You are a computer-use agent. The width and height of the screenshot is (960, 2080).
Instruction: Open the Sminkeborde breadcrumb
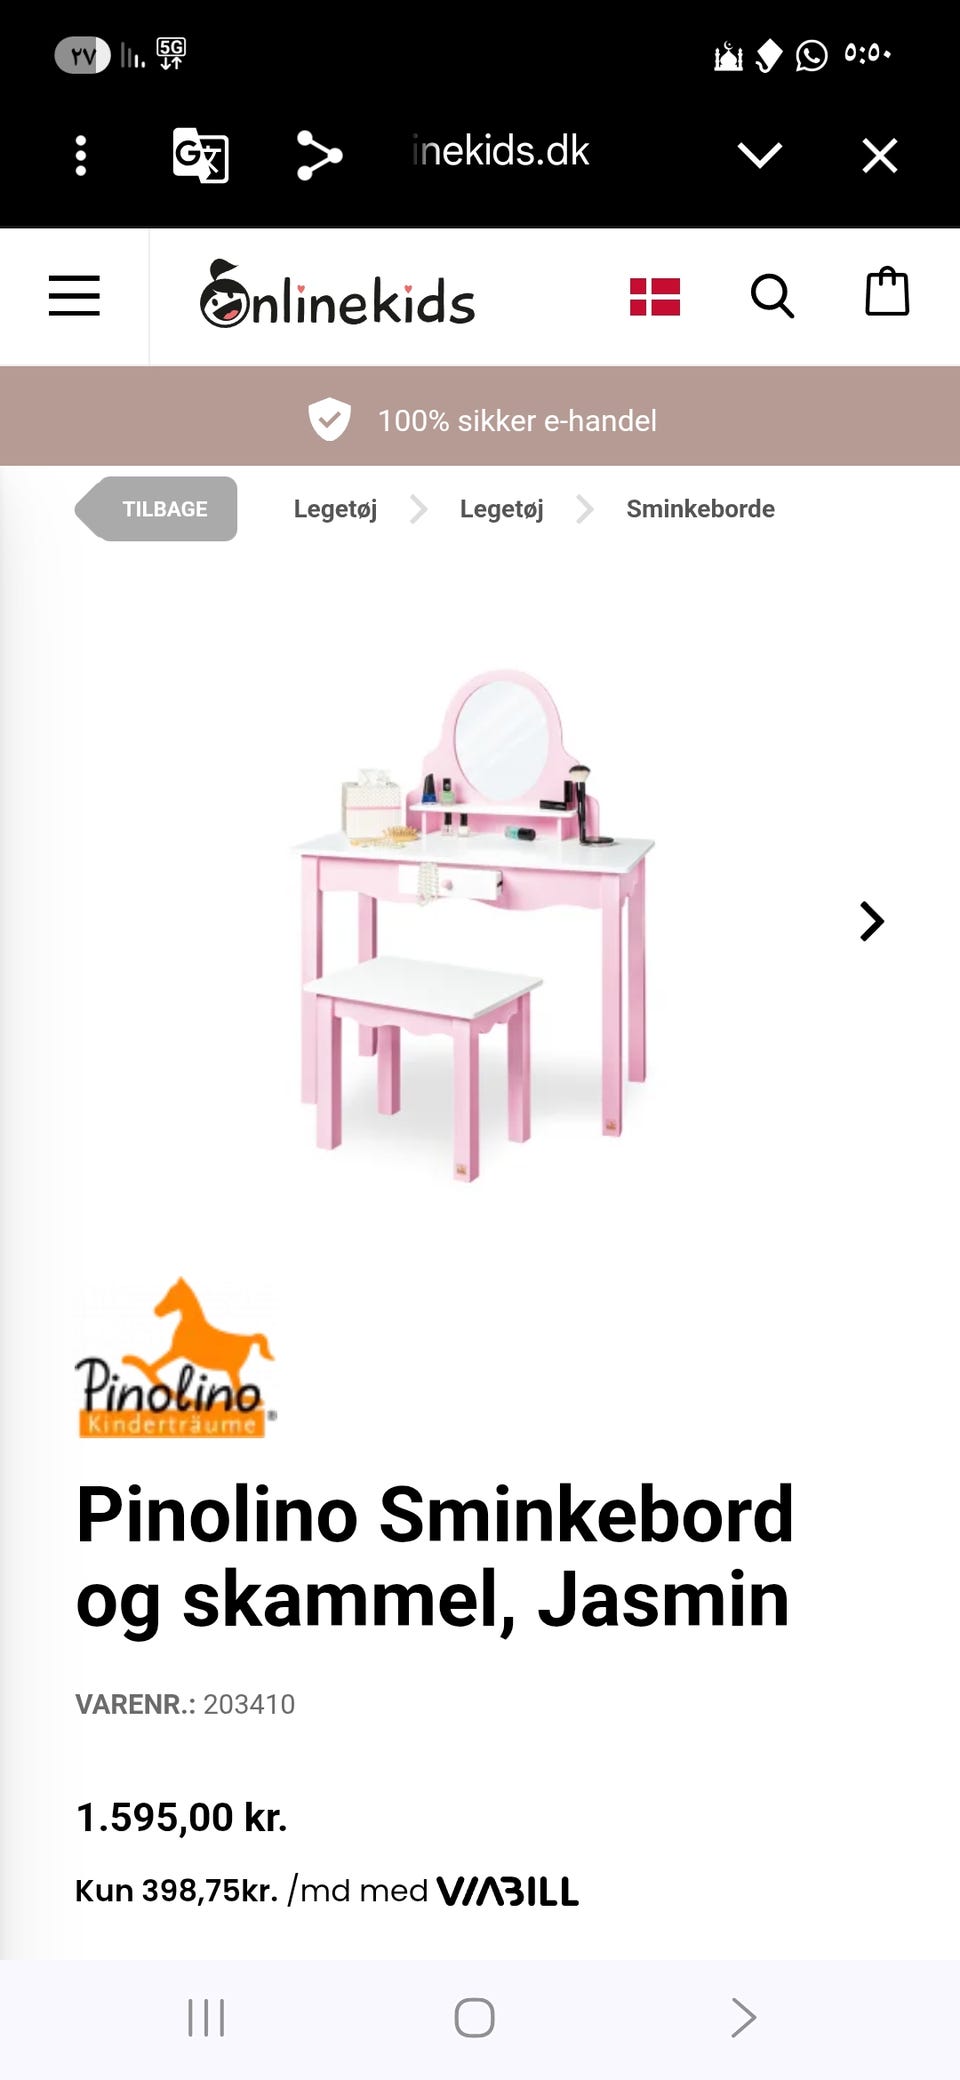700,509
